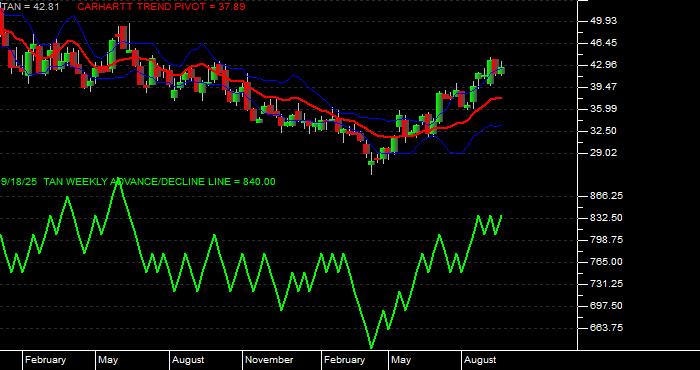Click the TAN WEEKLY ADVANCE/DECLINE LINE = 840.00 label

(159, 182)
